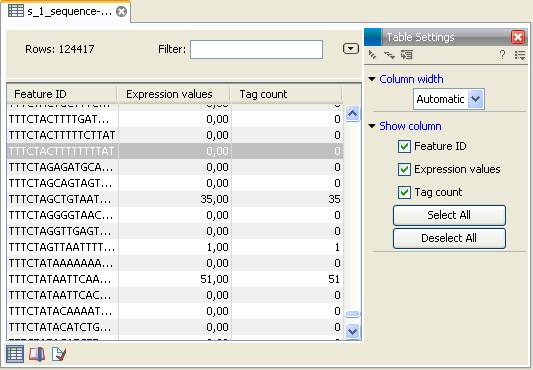Click the table scrollbar down arrow
The image size is (533, 370).
pyautogui.click(x=353, y=331)
